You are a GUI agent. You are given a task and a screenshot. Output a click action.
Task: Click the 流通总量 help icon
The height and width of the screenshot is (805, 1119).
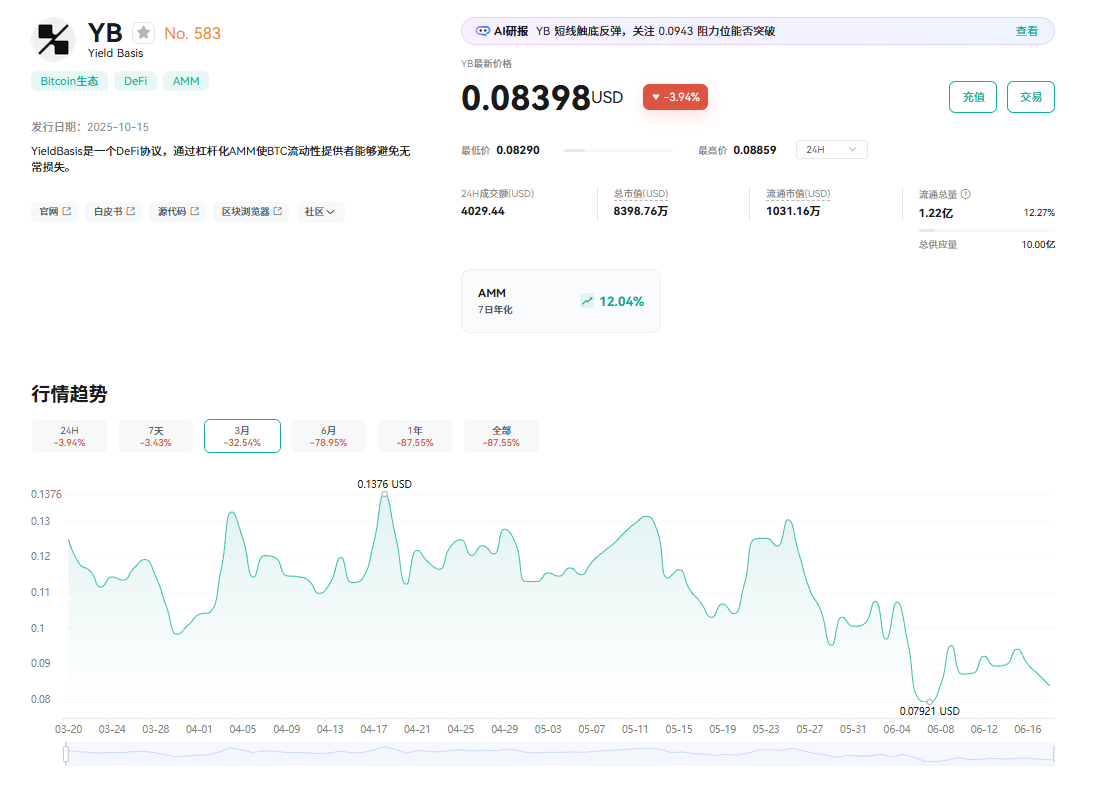966,194
